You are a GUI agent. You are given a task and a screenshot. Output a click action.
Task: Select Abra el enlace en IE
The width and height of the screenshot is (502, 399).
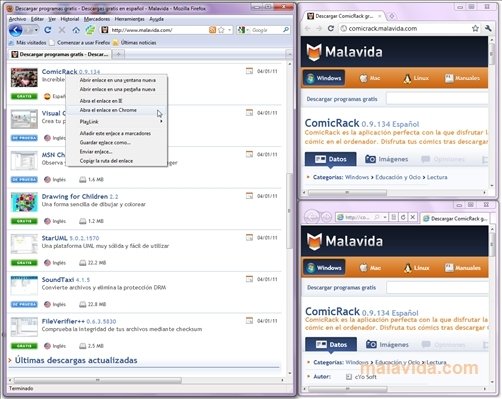click(117, 101)
